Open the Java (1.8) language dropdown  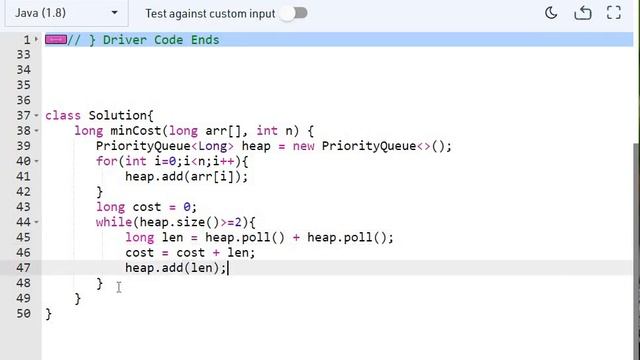tap(67, 13)
